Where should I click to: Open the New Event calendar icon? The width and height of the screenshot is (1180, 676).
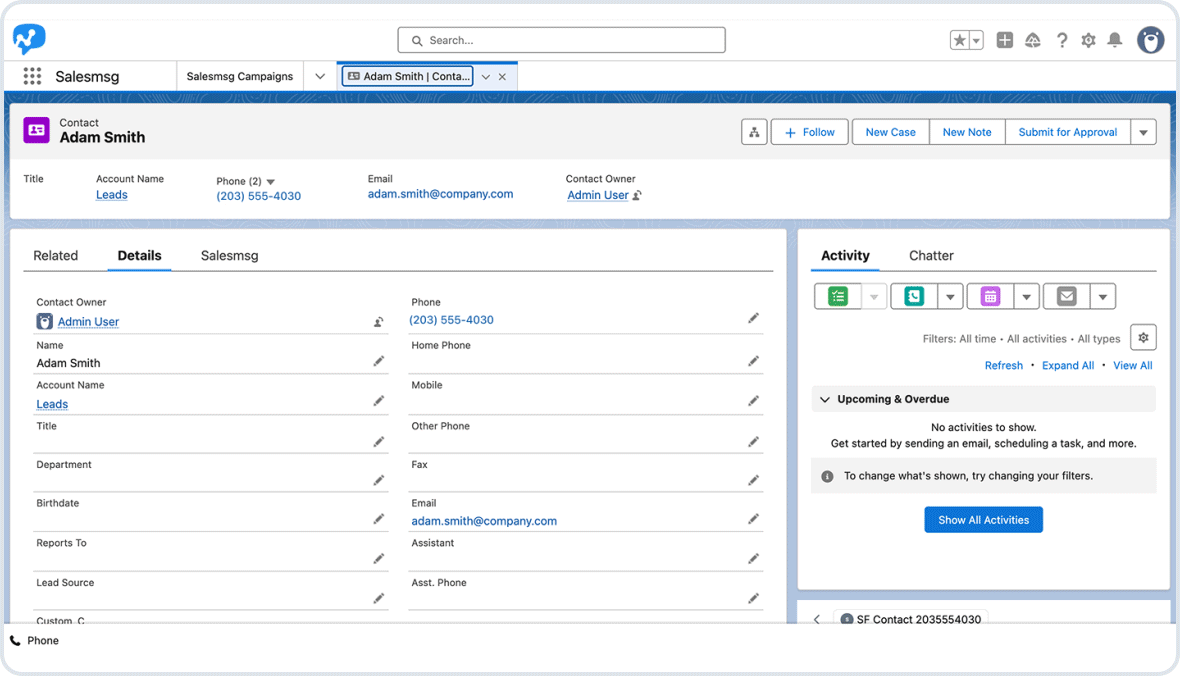pyautogui.click(x=991, y=296)
